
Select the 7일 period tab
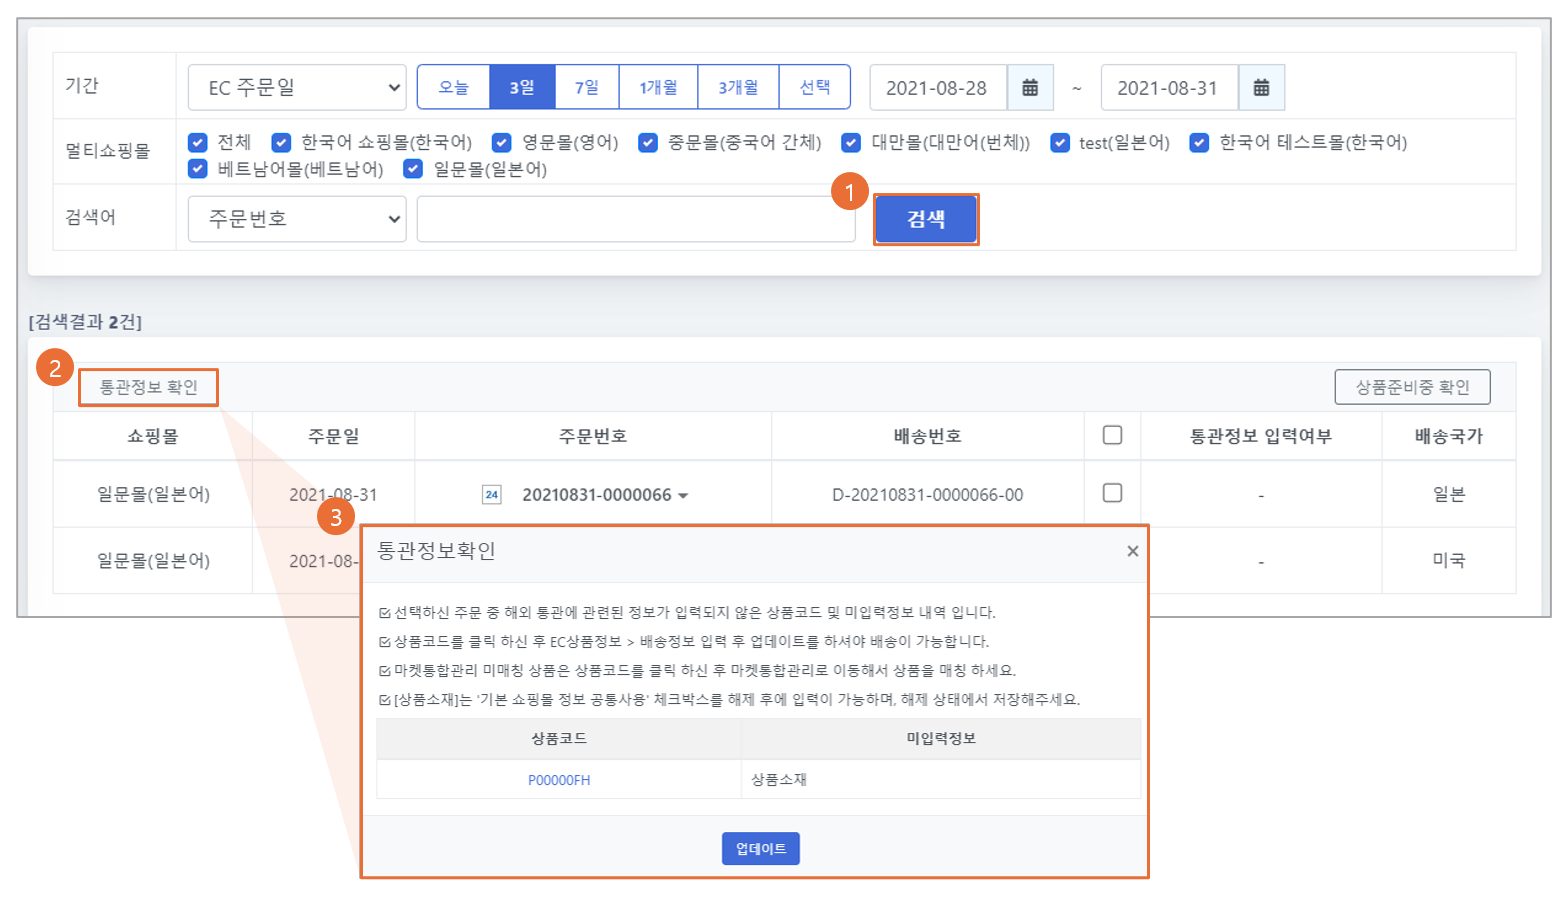click(587, 88)
